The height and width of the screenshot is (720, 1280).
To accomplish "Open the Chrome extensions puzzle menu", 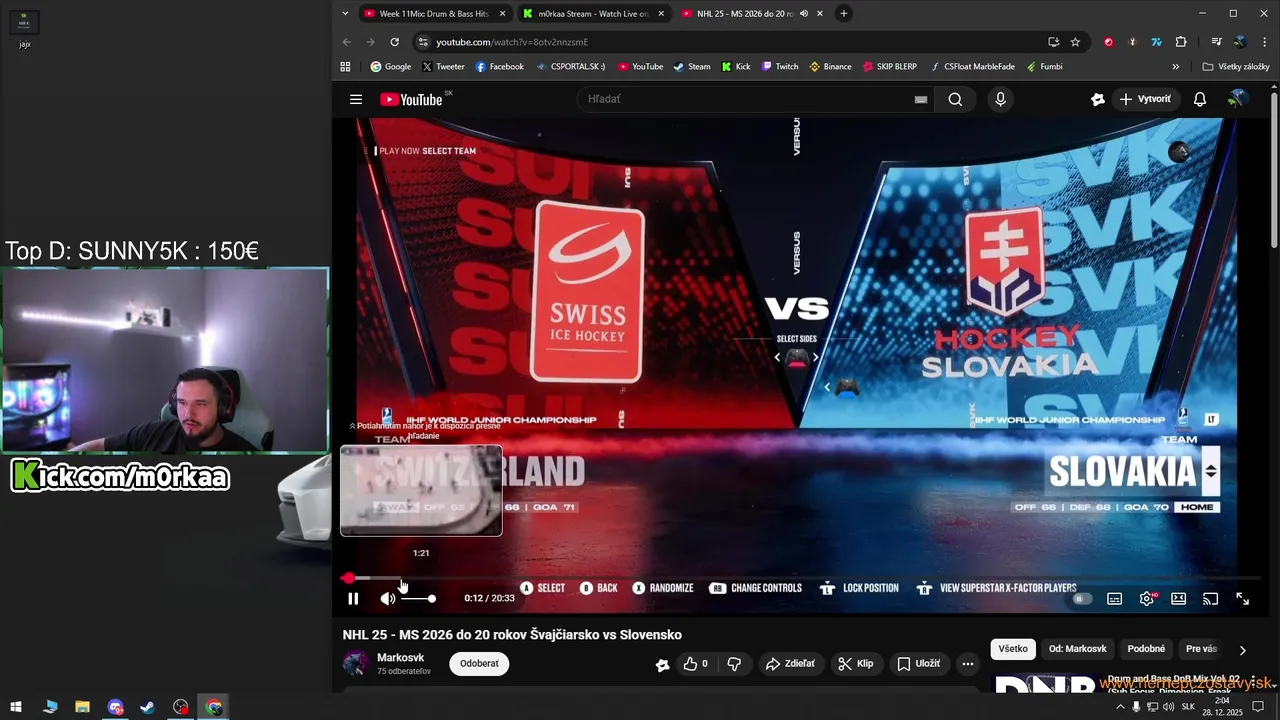I will click(1181, 42).
